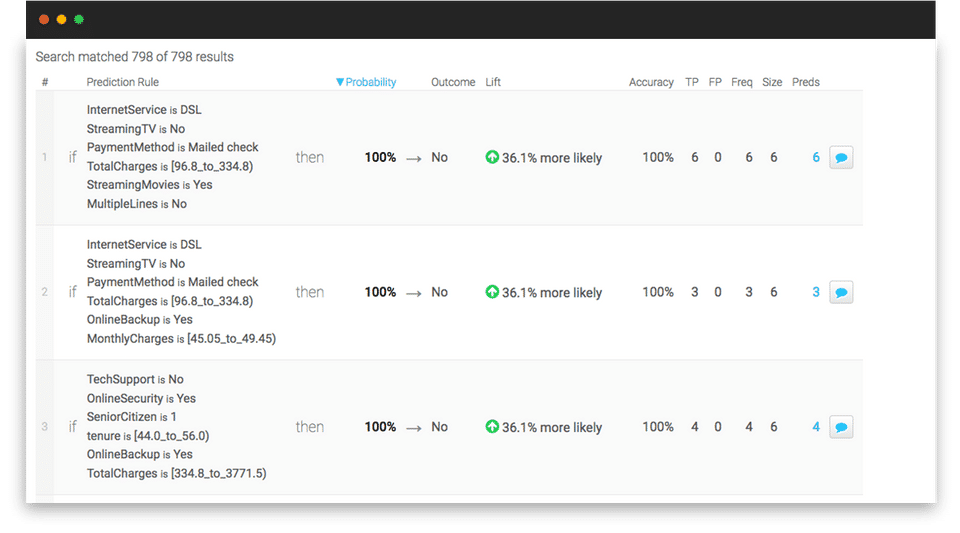The height and width of the screenshot is (533, 960).
Task: Click the FP column header
Action: point(715,82)
